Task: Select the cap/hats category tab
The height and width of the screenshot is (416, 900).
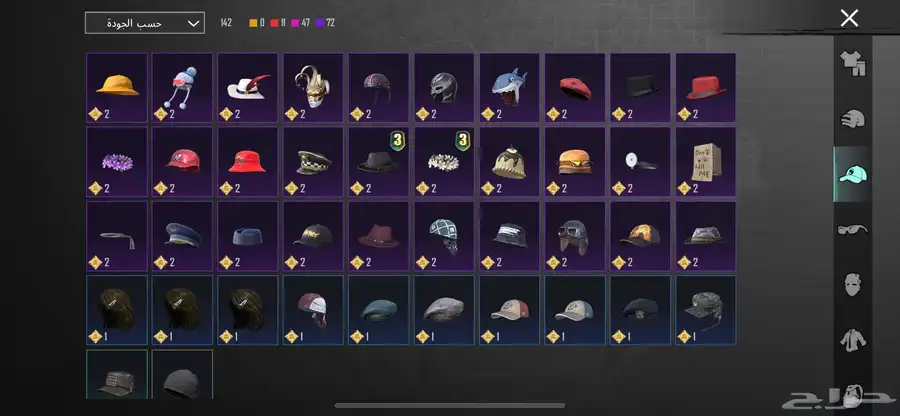Action: tap(852, 174)
